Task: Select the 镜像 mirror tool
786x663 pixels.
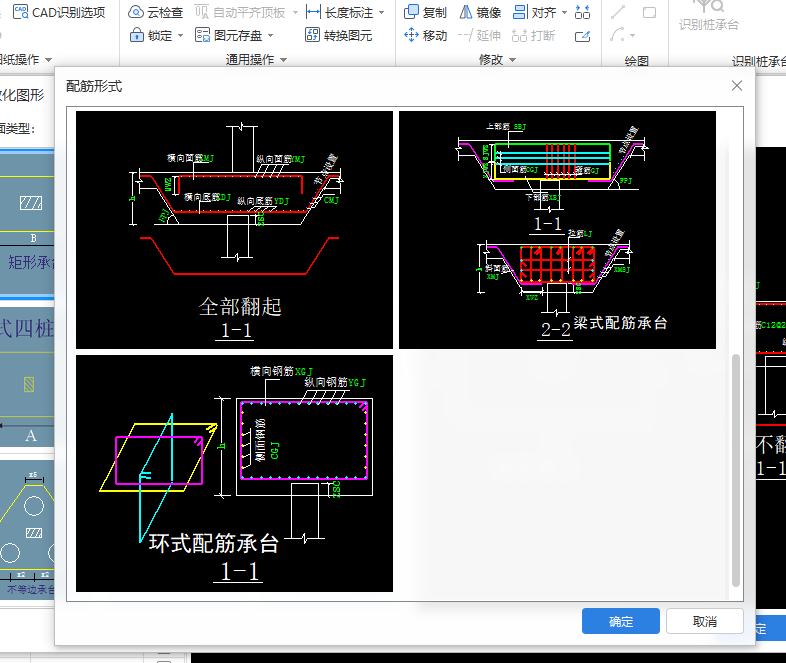Action: click(480, 12)
